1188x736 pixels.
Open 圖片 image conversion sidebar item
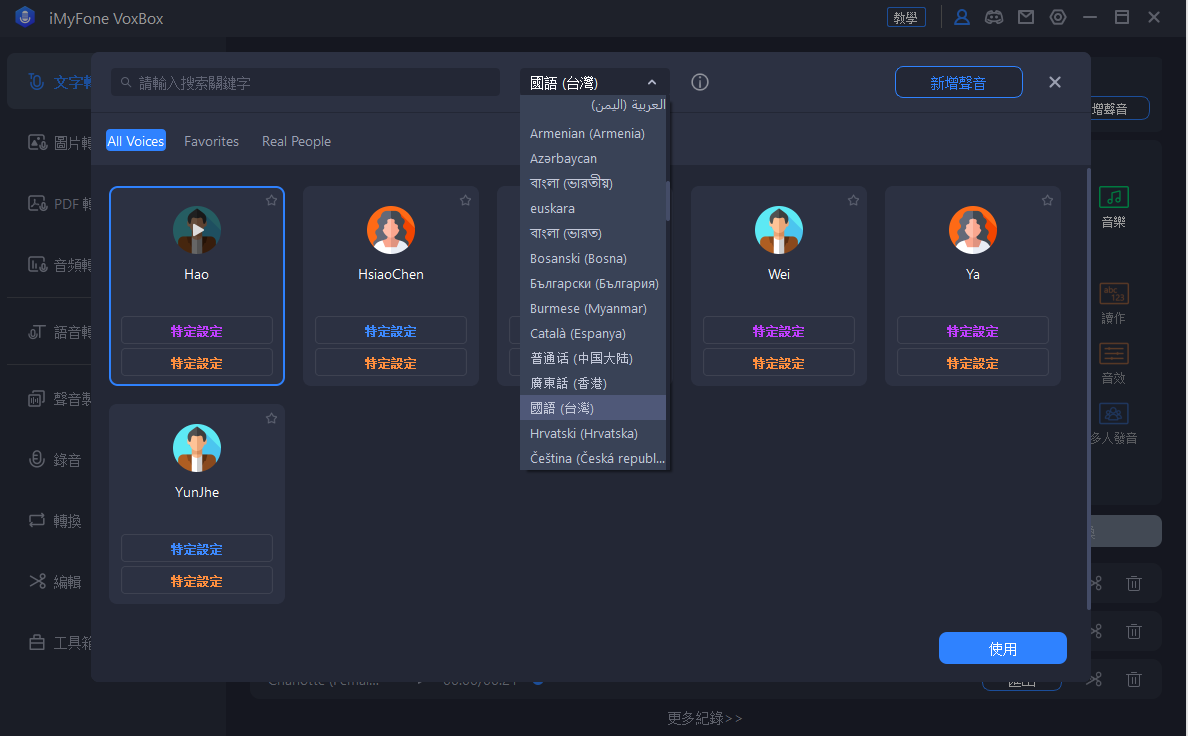[x=59, y=143]
